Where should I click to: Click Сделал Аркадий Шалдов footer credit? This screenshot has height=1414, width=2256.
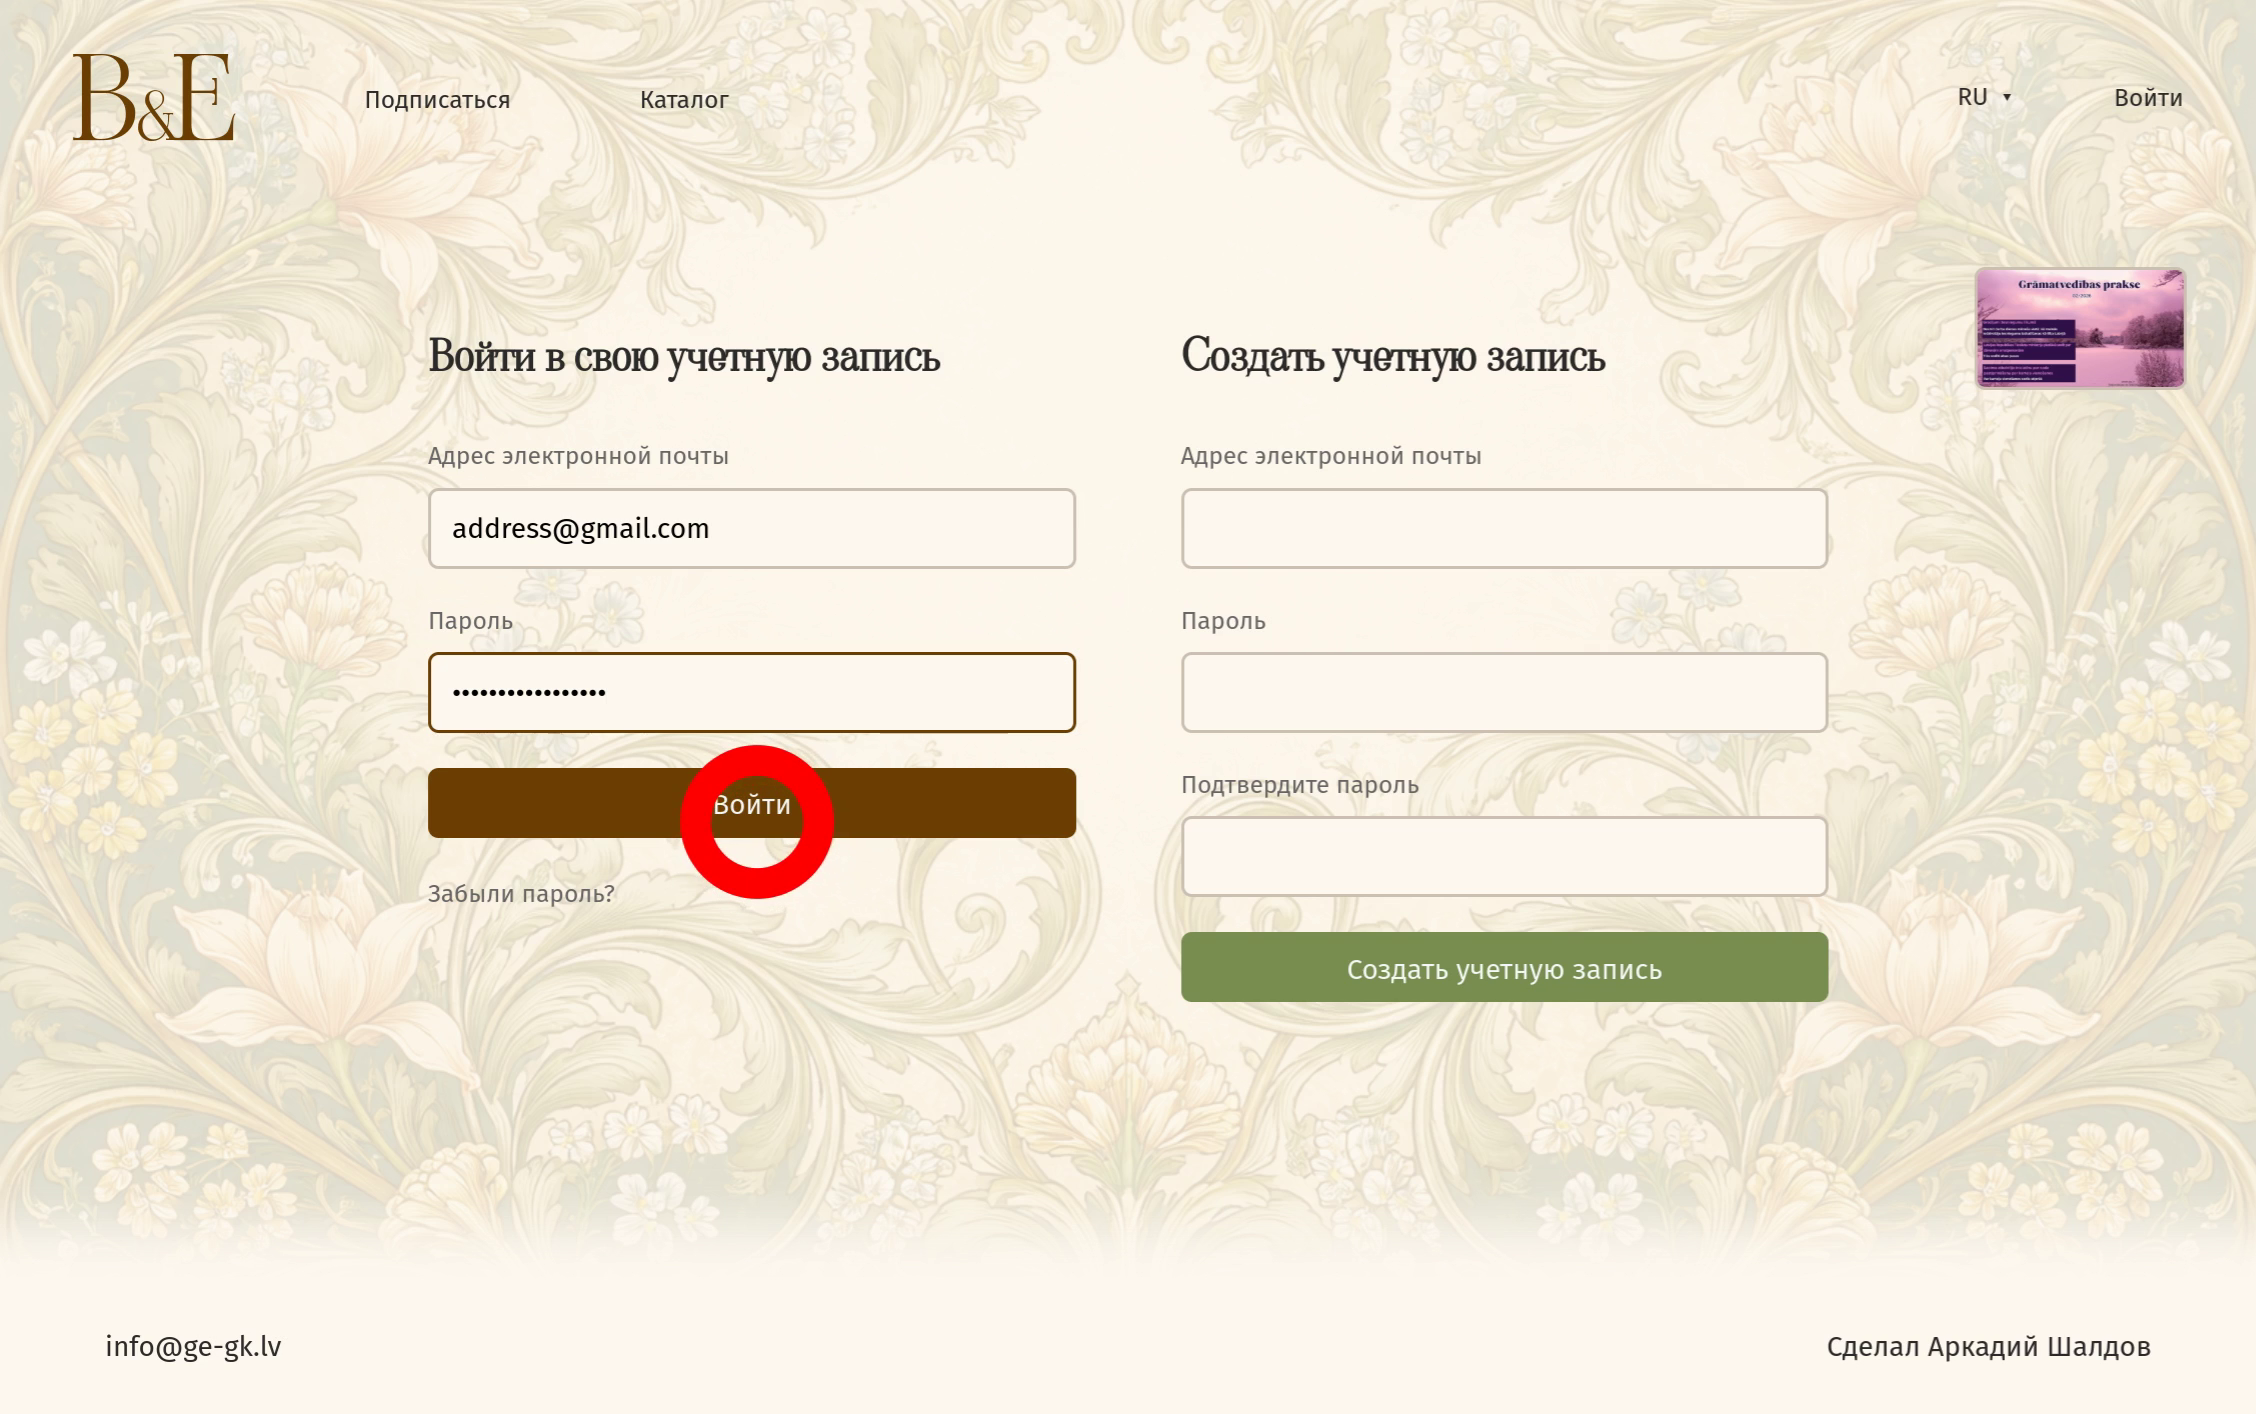(1988, 1347)
